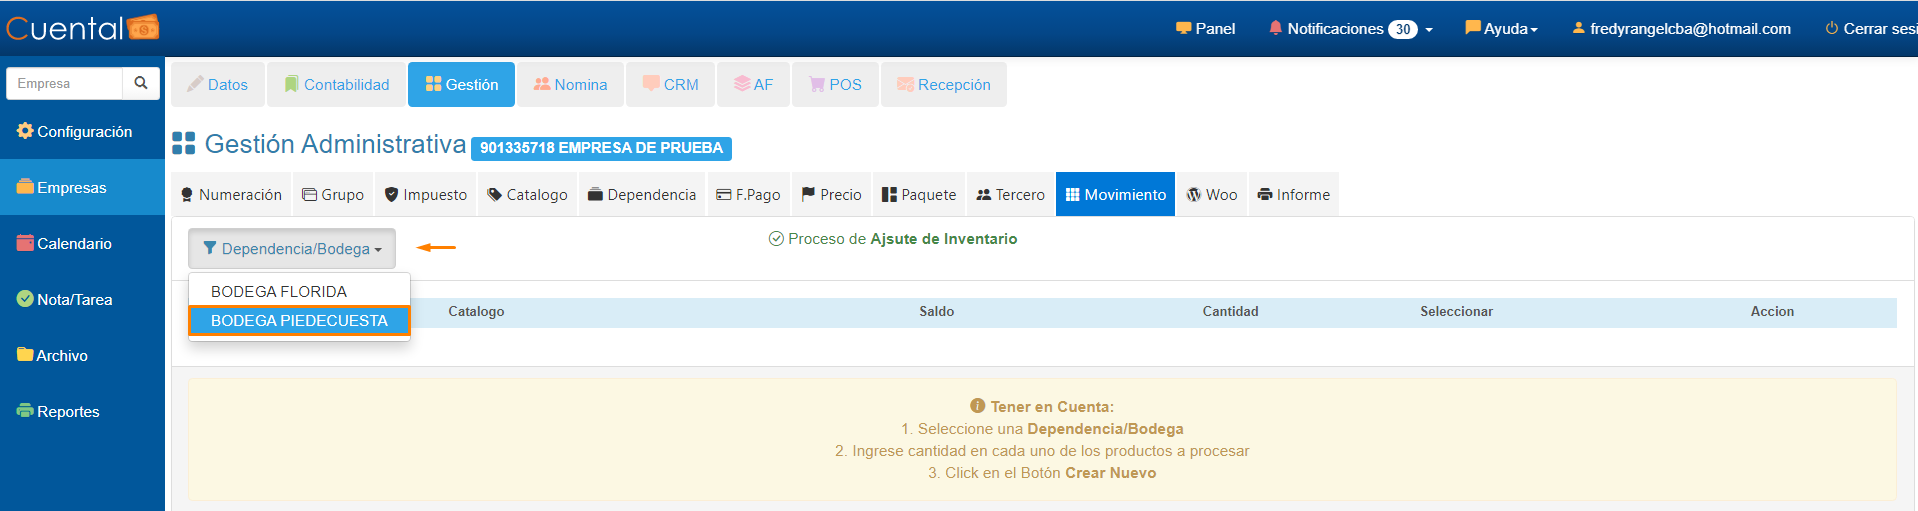
Task: Click Cerrar sesión link
Action: 1870,29
